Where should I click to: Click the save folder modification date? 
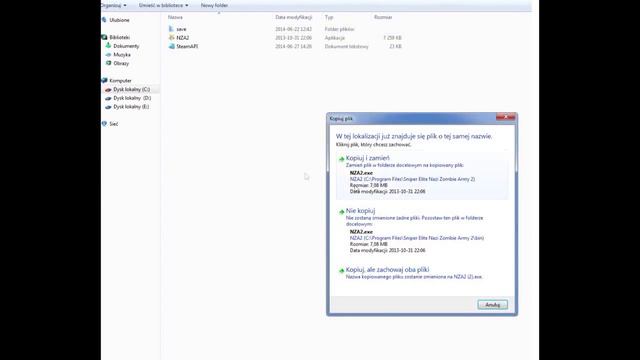tap(293, 29)
